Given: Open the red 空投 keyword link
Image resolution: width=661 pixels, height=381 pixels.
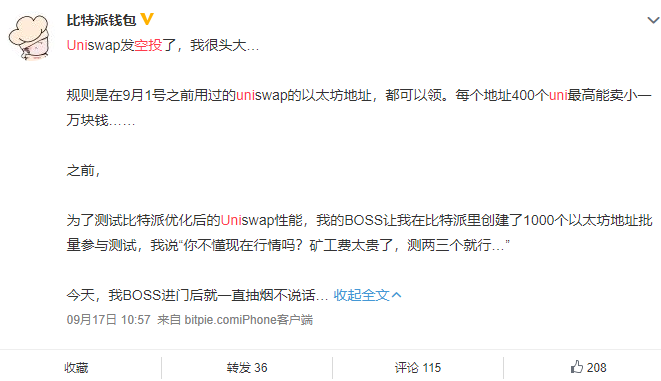Looking at the screenshot, I should (x=148, y=45).
